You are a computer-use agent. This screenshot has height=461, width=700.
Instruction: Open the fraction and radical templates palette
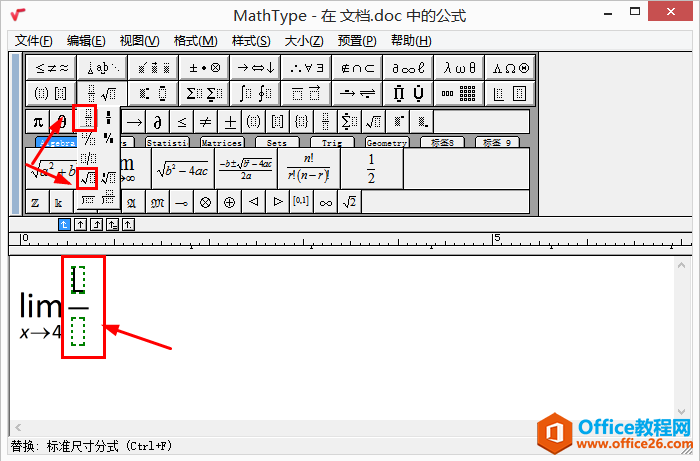pyautogui.click(x=102, y=93)
